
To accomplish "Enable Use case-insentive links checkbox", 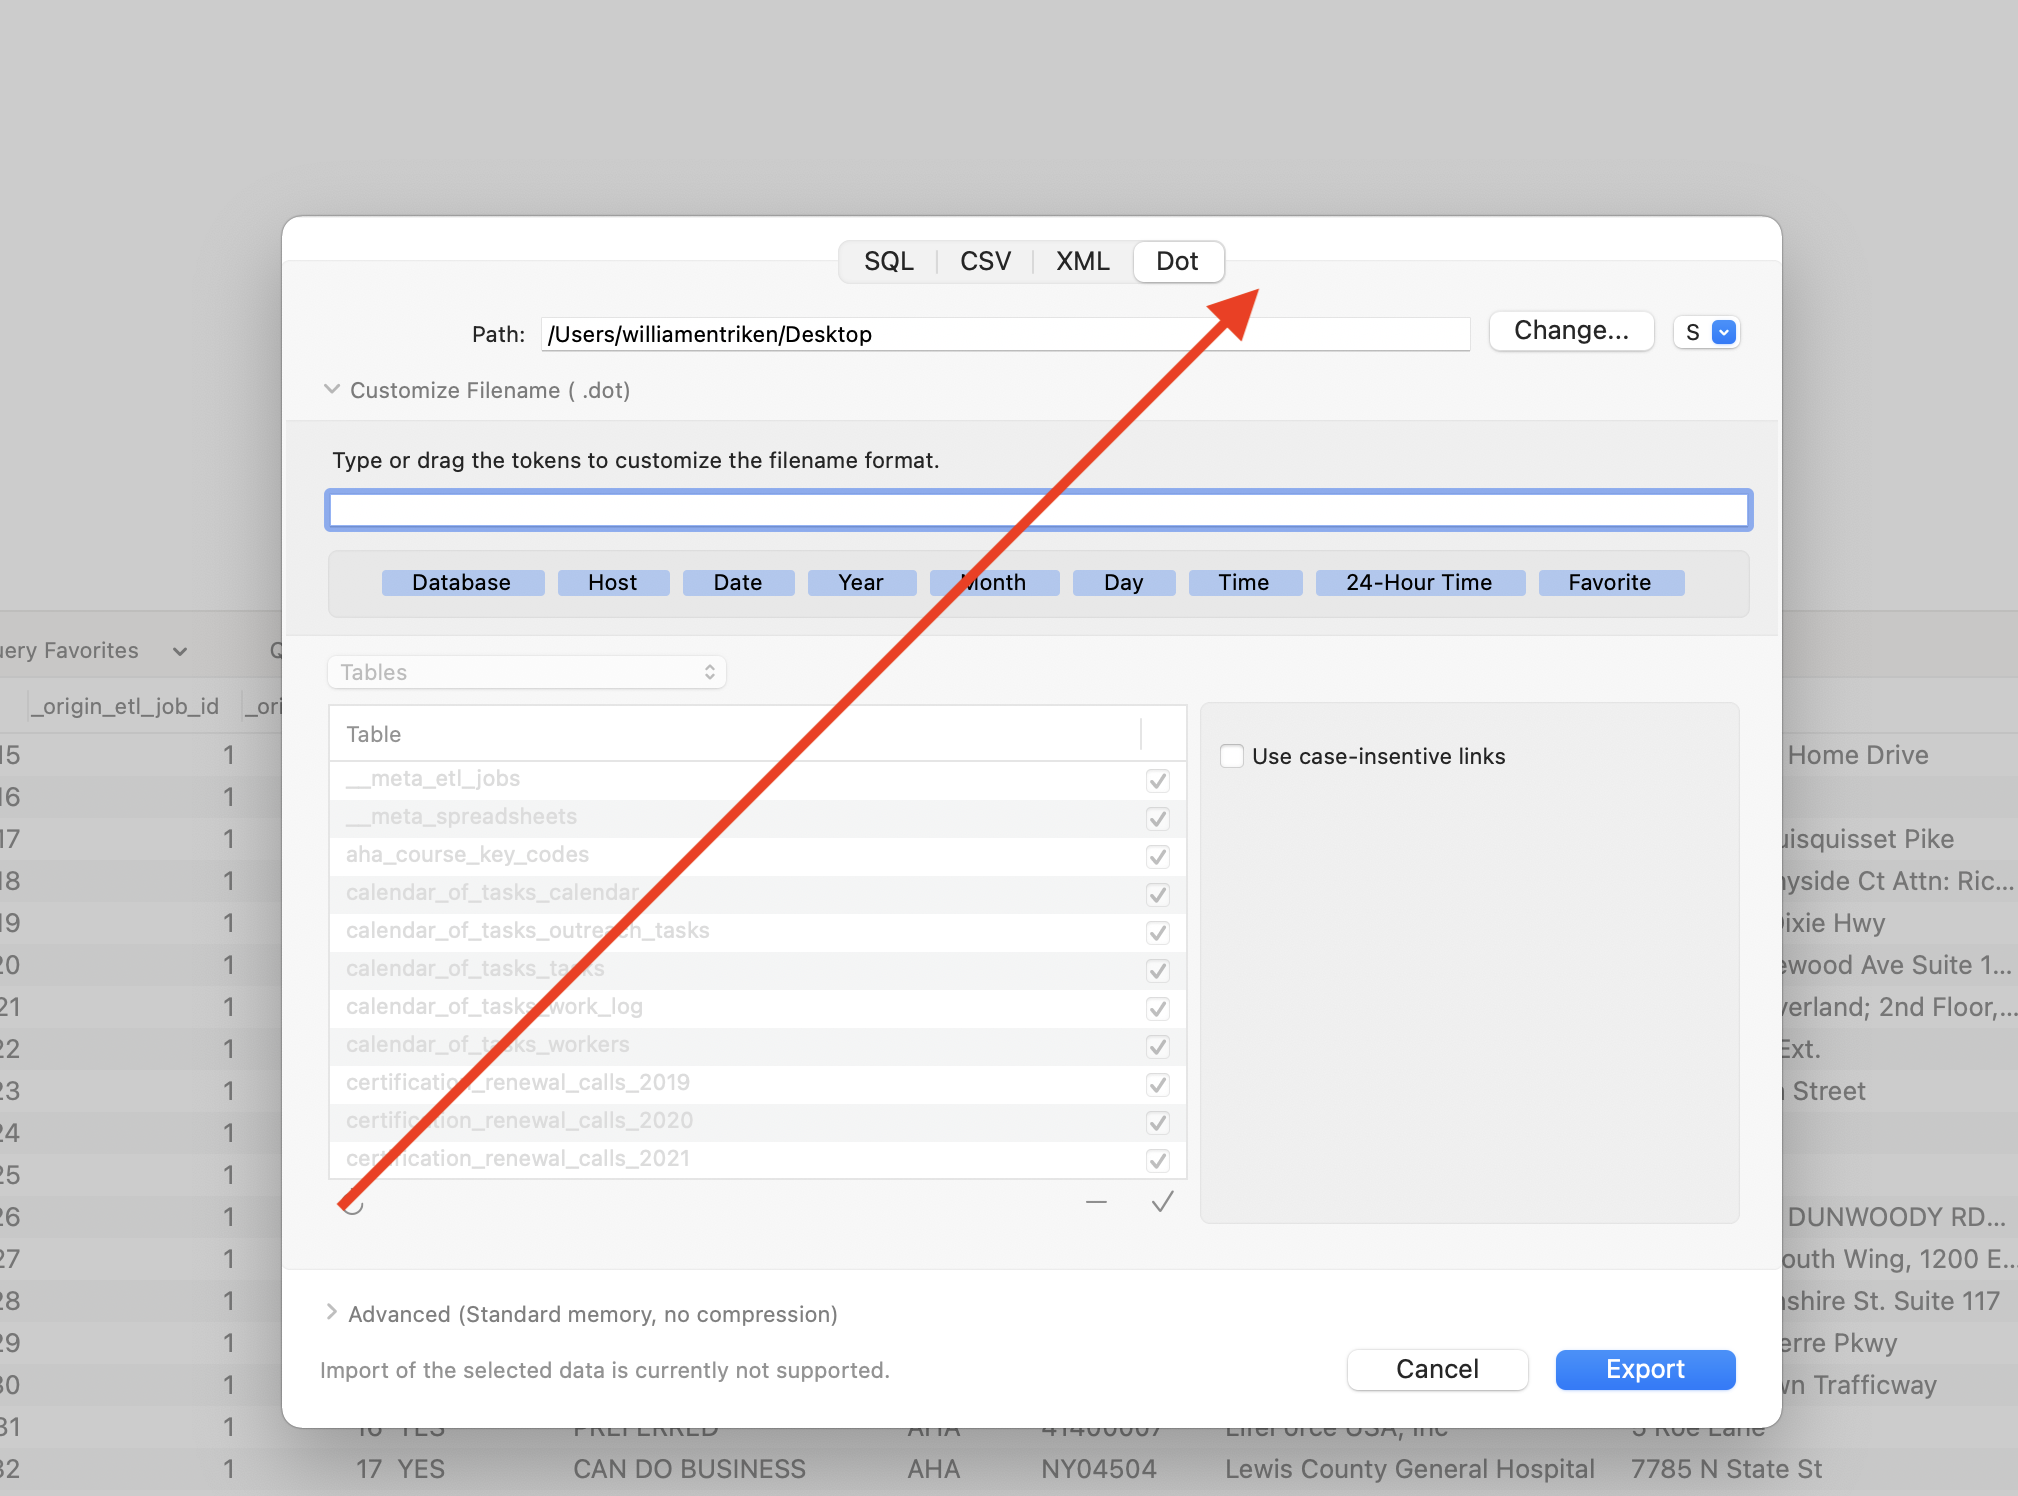I will click(x=1232, y=756).
